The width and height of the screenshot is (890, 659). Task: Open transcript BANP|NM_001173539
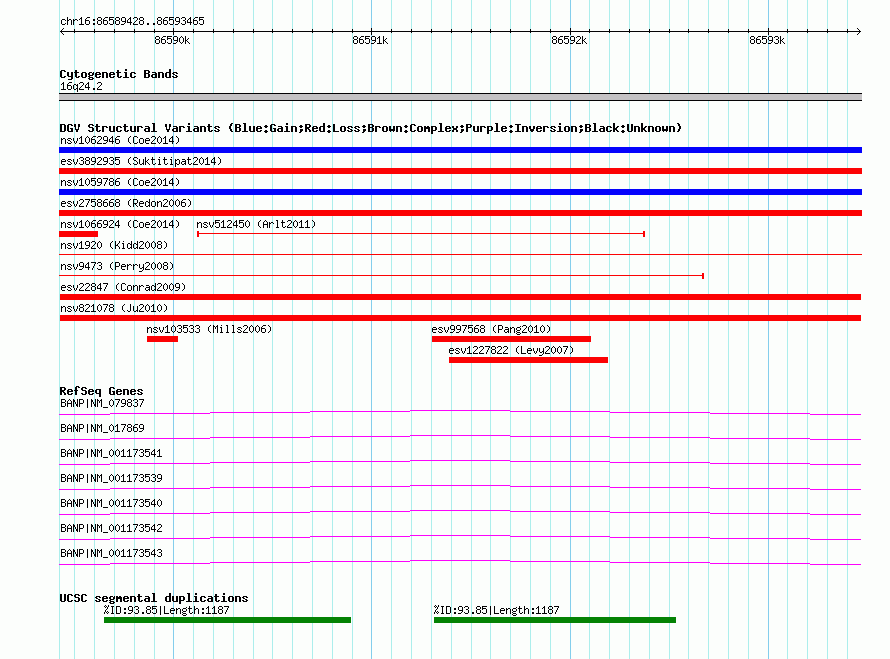(111, 478)
